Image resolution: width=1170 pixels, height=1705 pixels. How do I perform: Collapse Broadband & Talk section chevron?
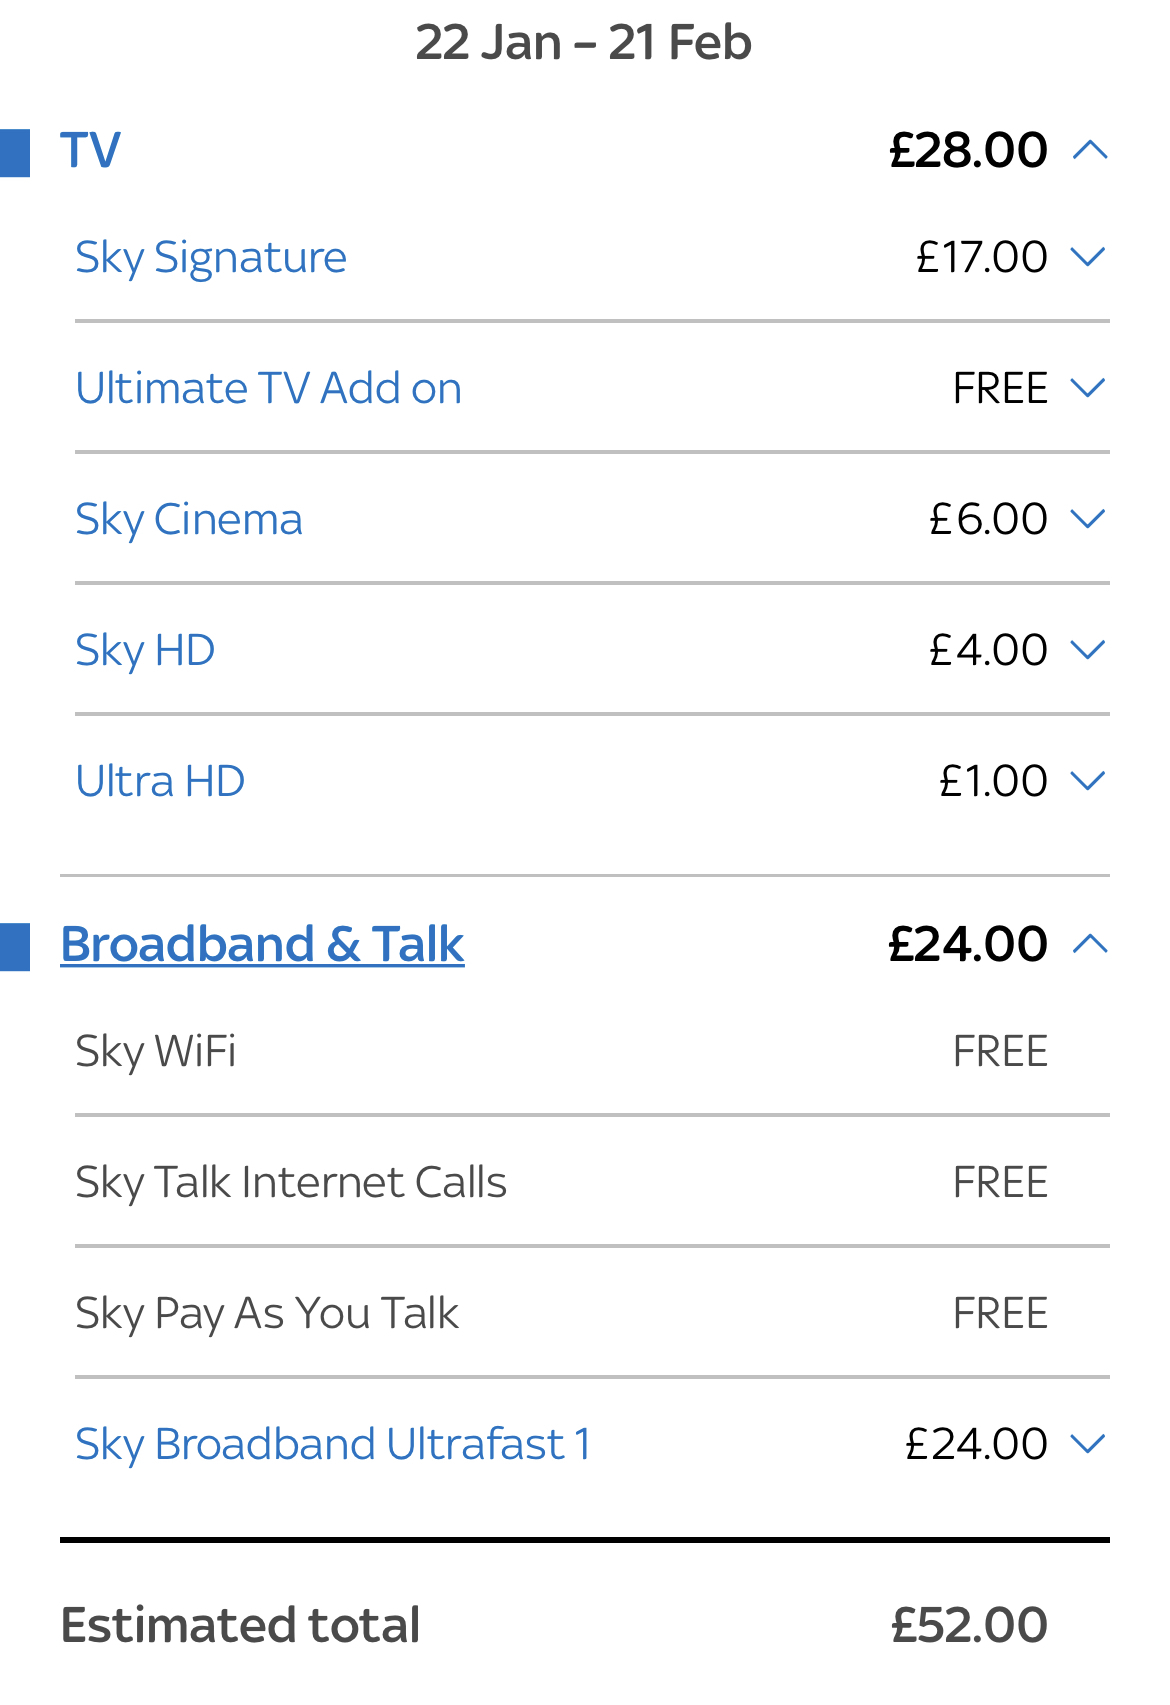[1090, 944]
